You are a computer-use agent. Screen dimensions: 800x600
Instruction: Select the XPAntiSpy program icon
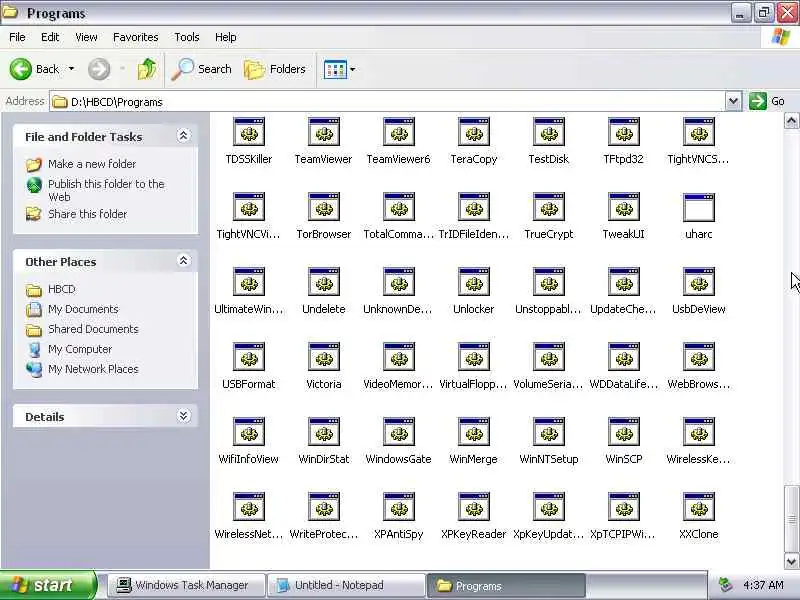[399, 507]
